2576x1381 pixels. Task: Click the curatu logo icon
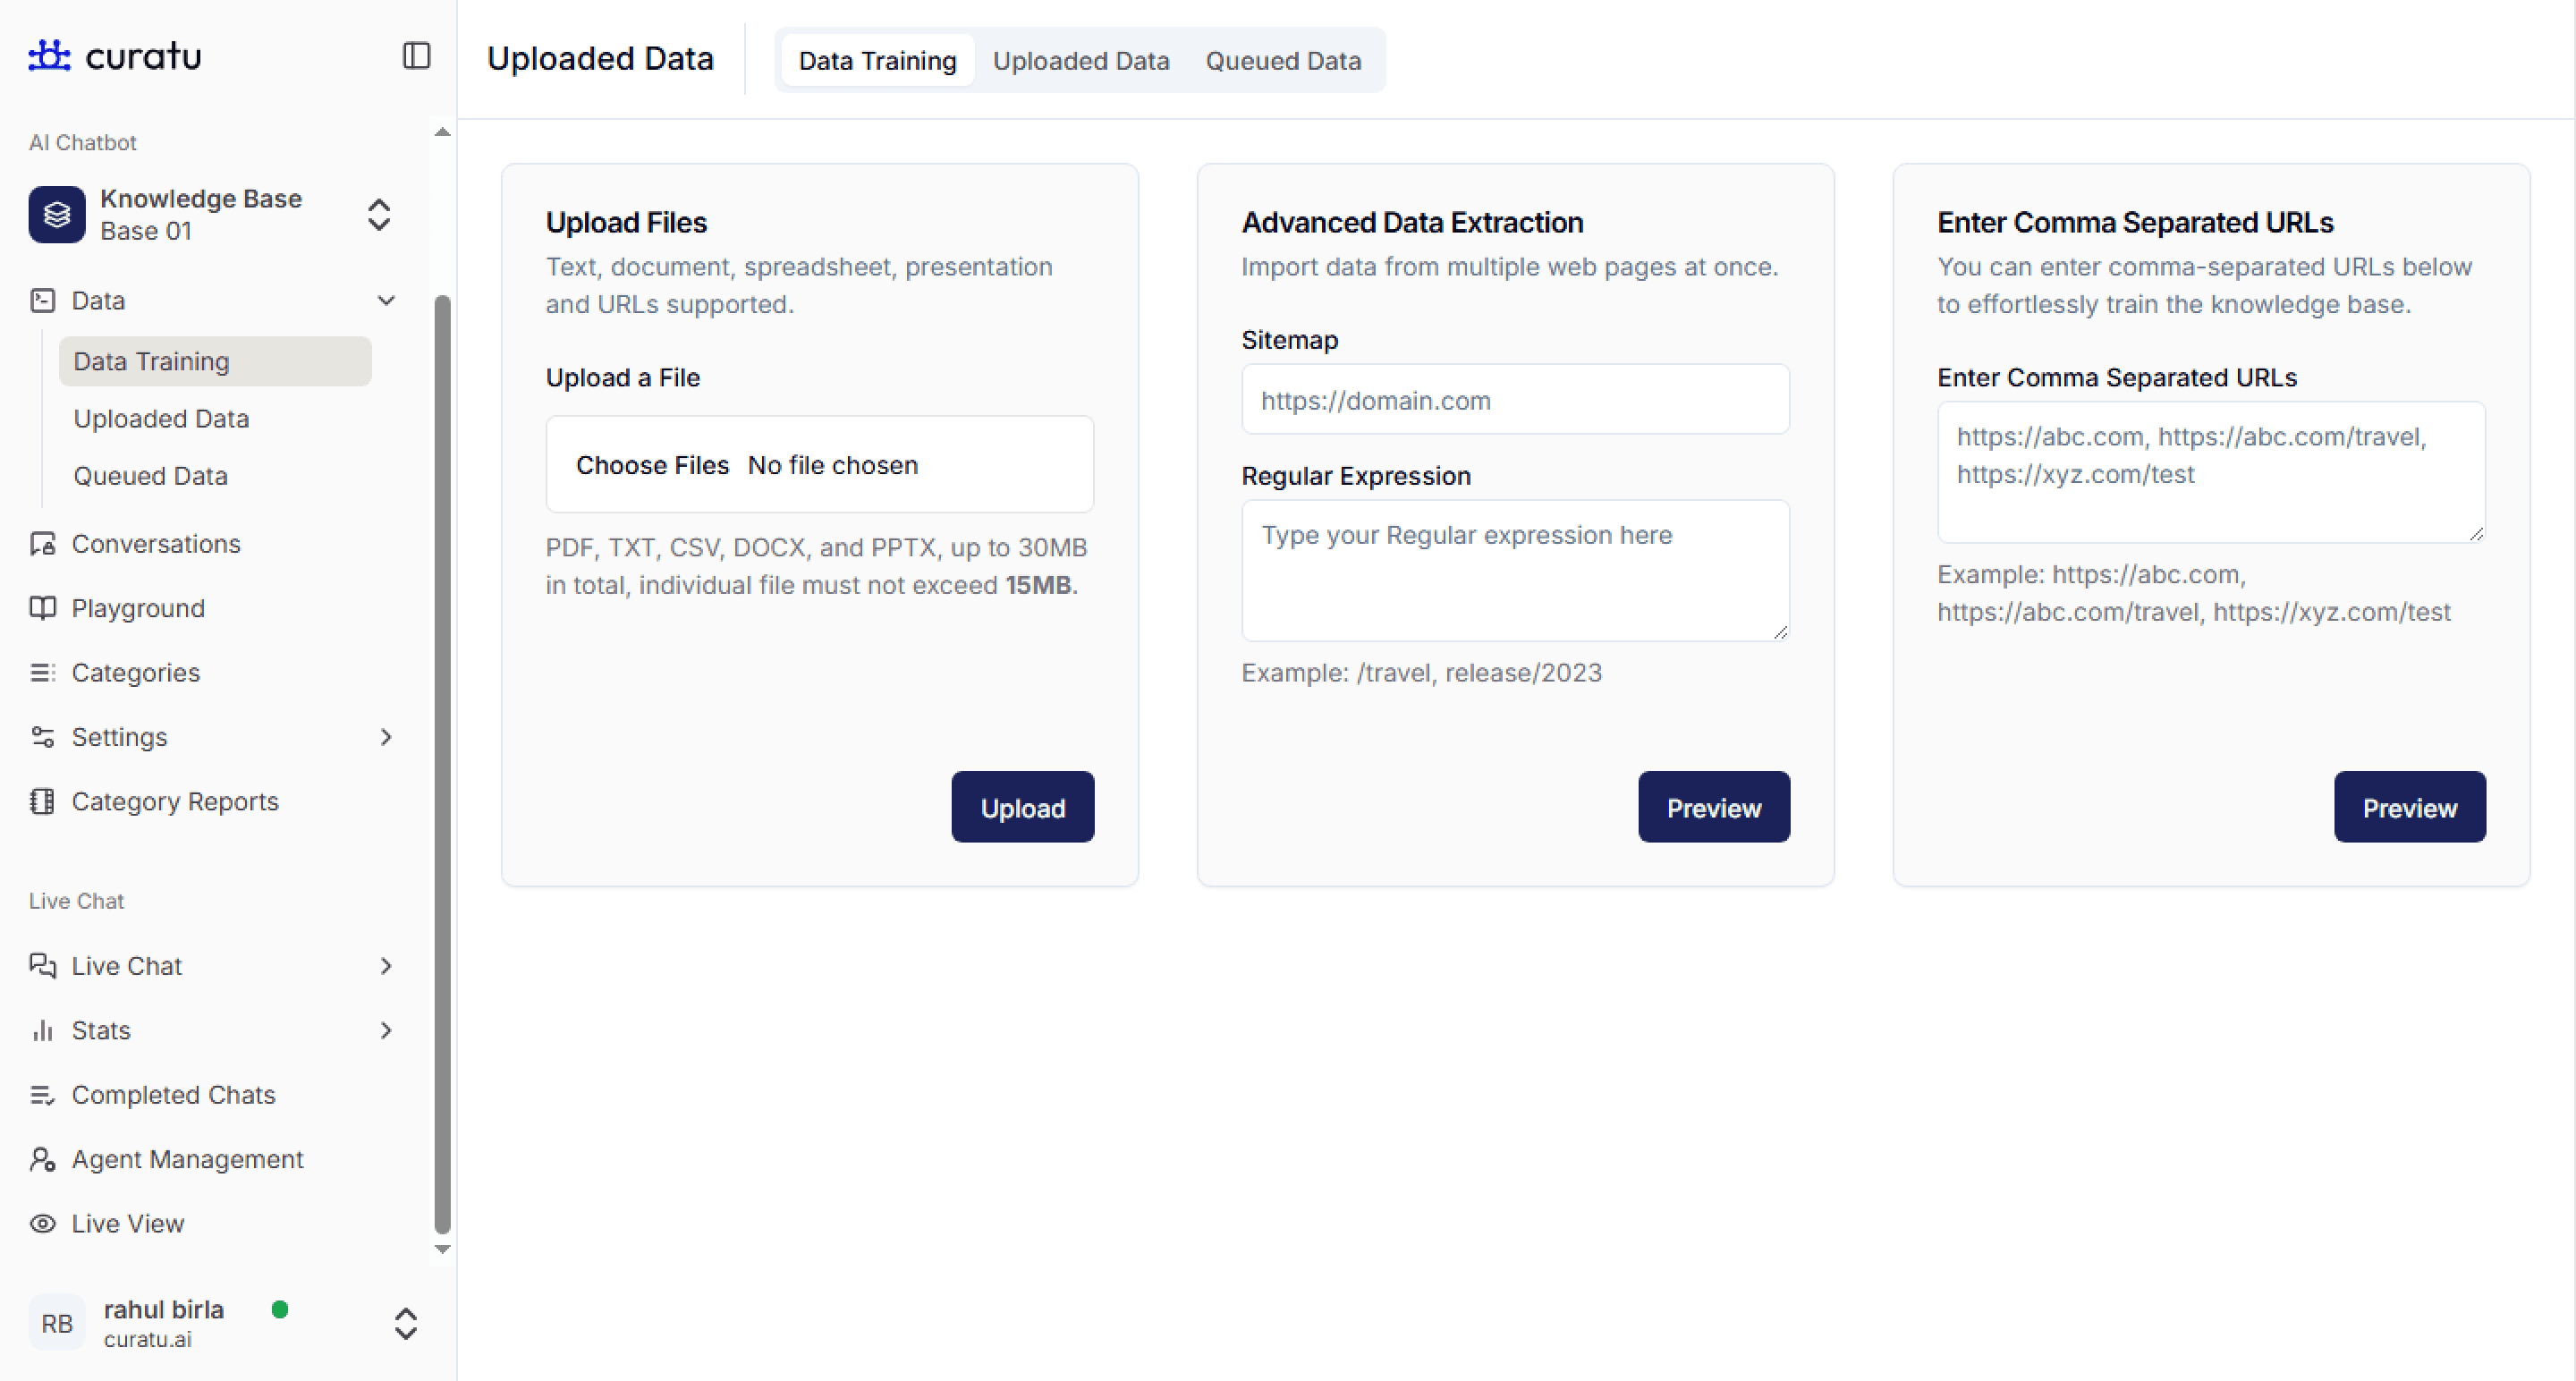point(49,55)
